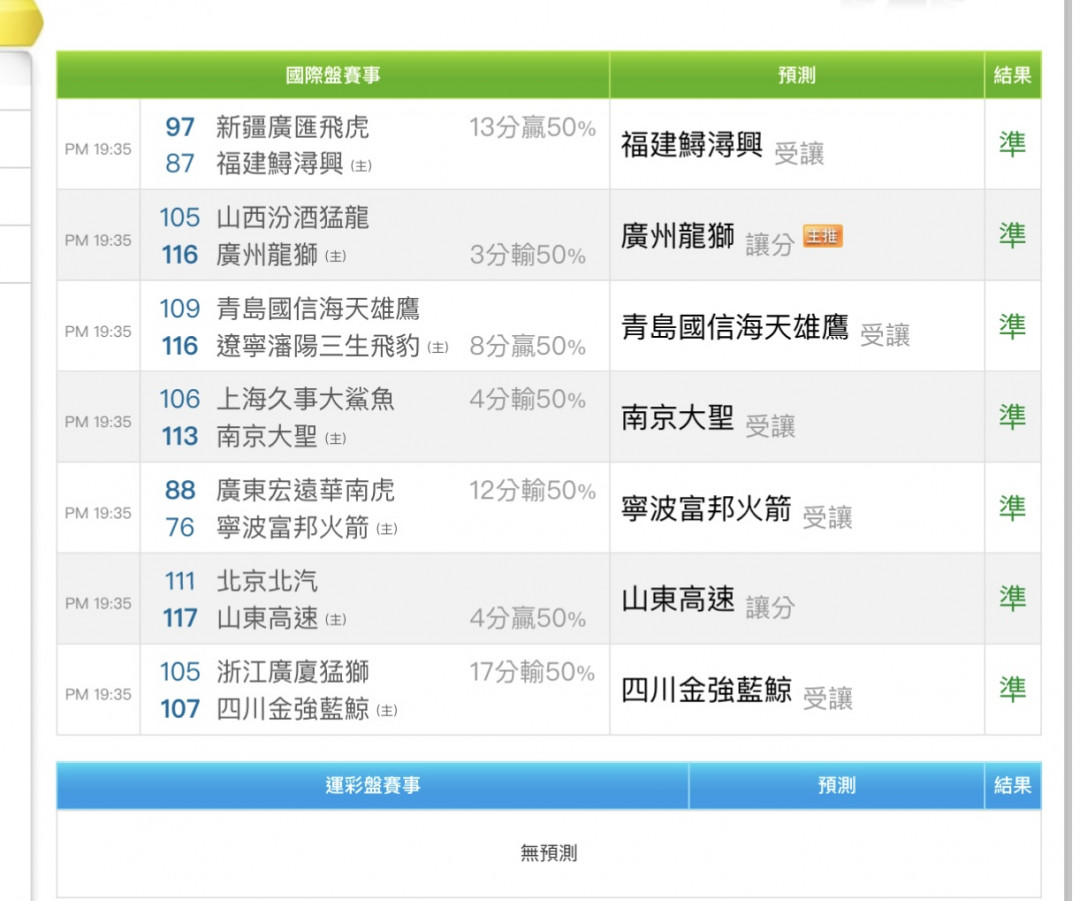The image size is (1080, 901).
Task: Click the green 國際盤賽事 table header
Action: pyautogui.click(x=333, y=75)
